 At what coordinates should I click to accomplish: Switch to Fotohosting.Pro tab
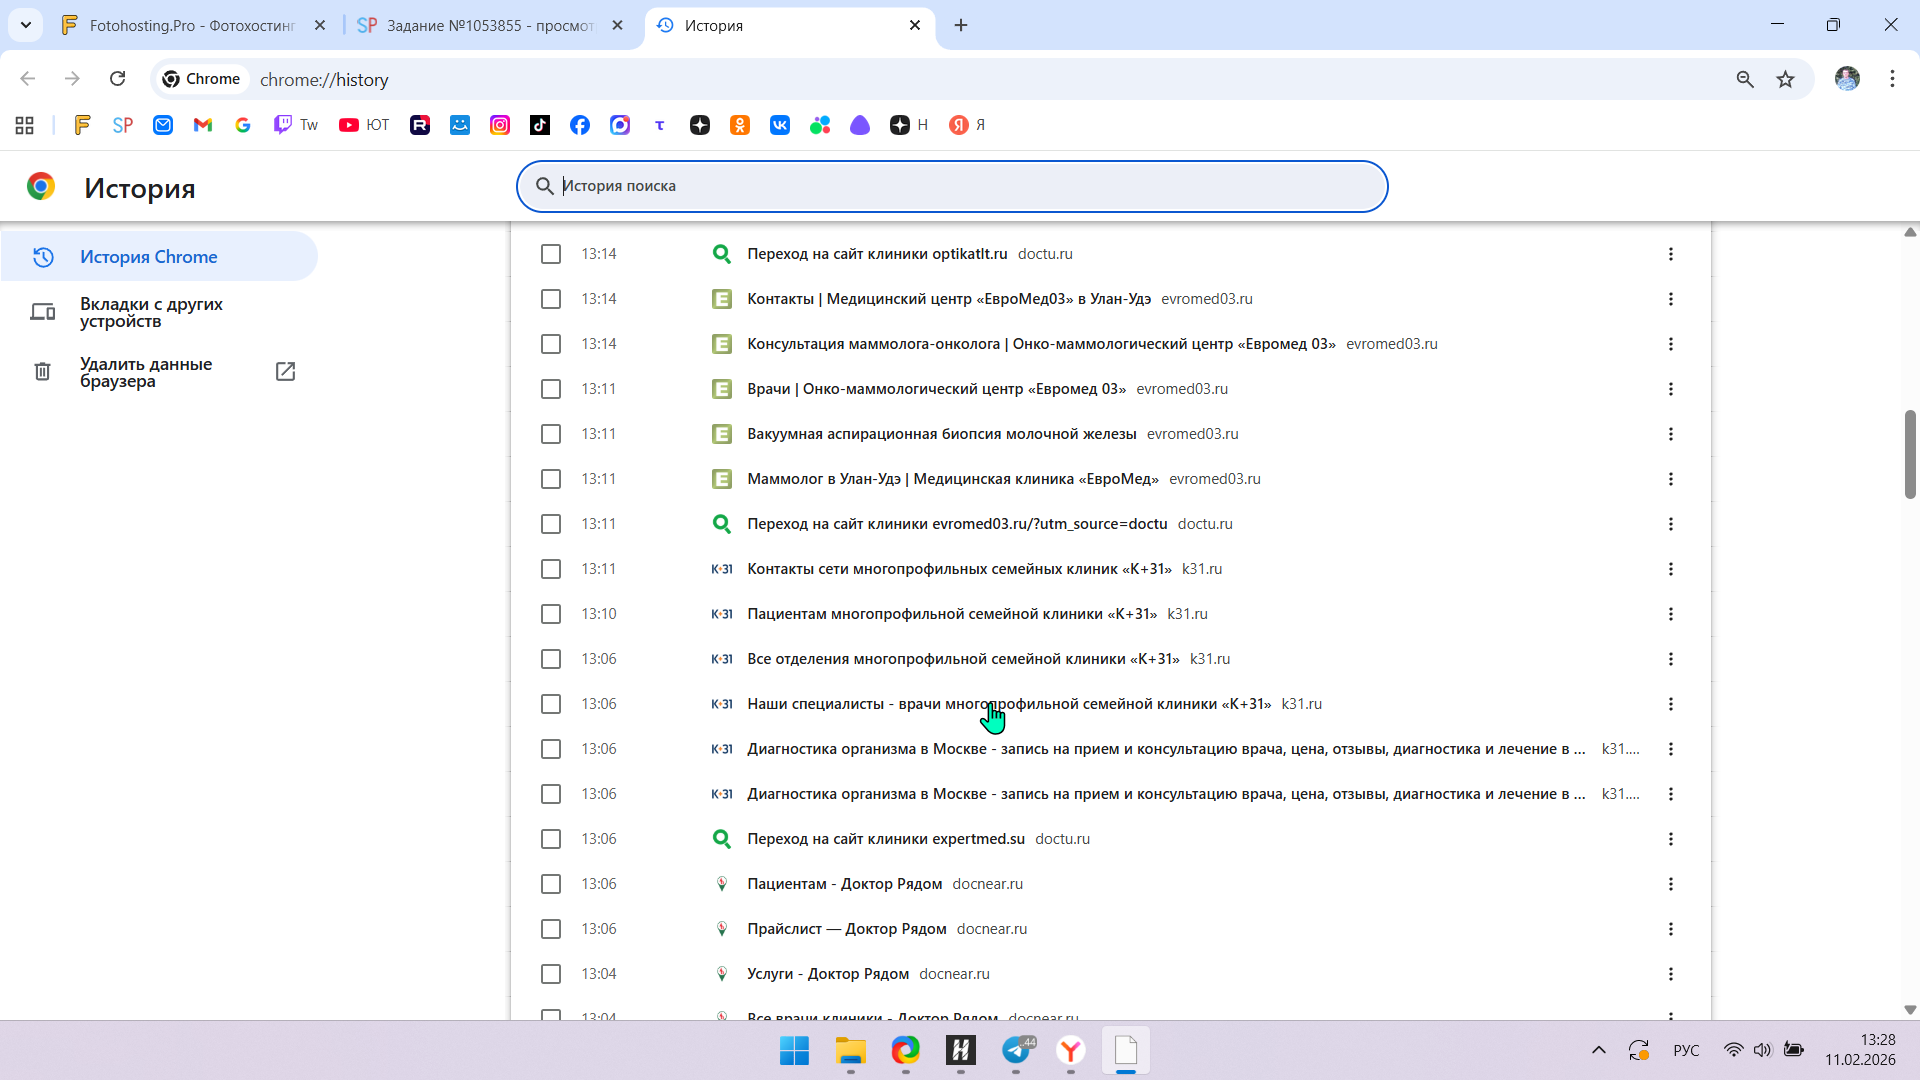point(192,25)
